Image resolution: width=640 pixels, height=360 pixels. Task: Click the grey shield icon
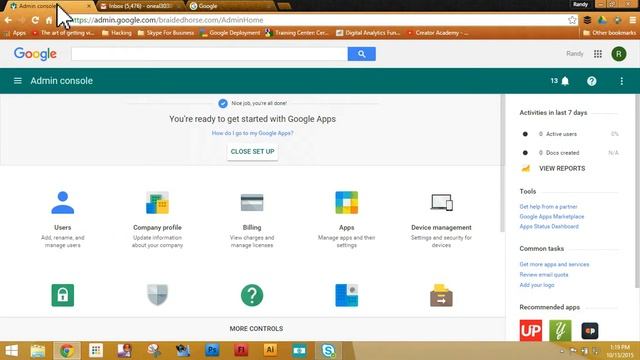coord(157,295)
